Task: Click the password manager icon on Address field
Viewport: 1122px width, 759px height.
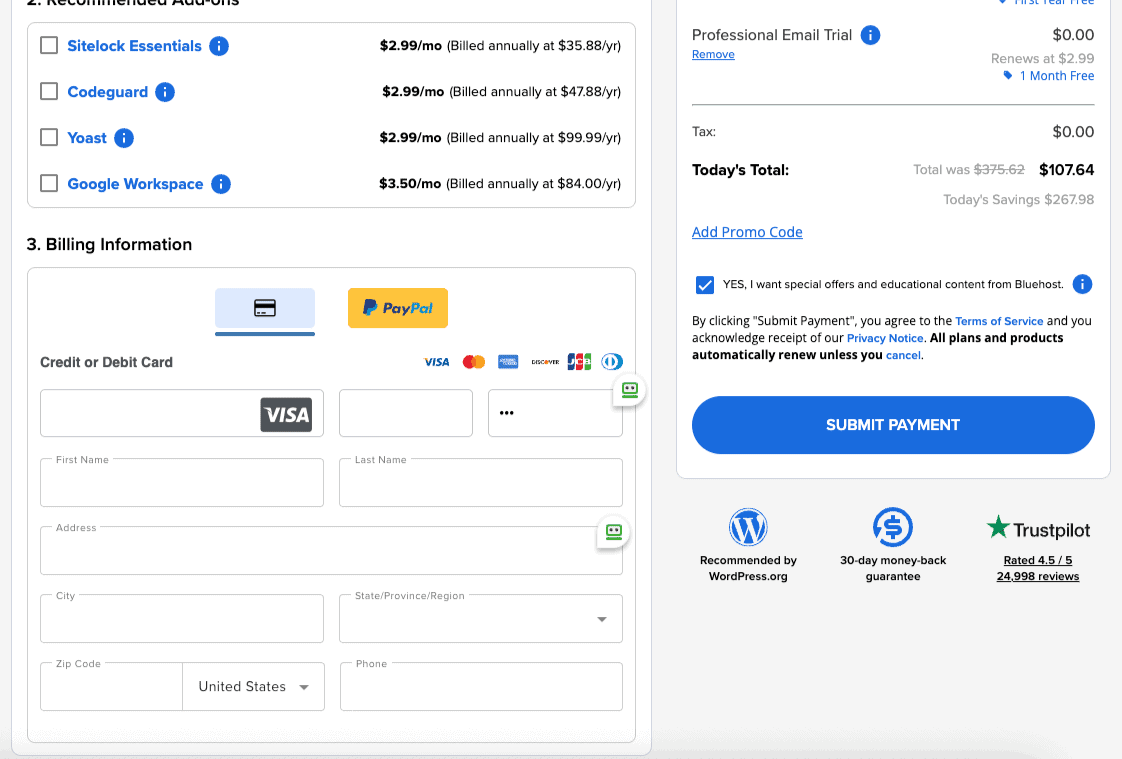Action: [x=614, y=532]
